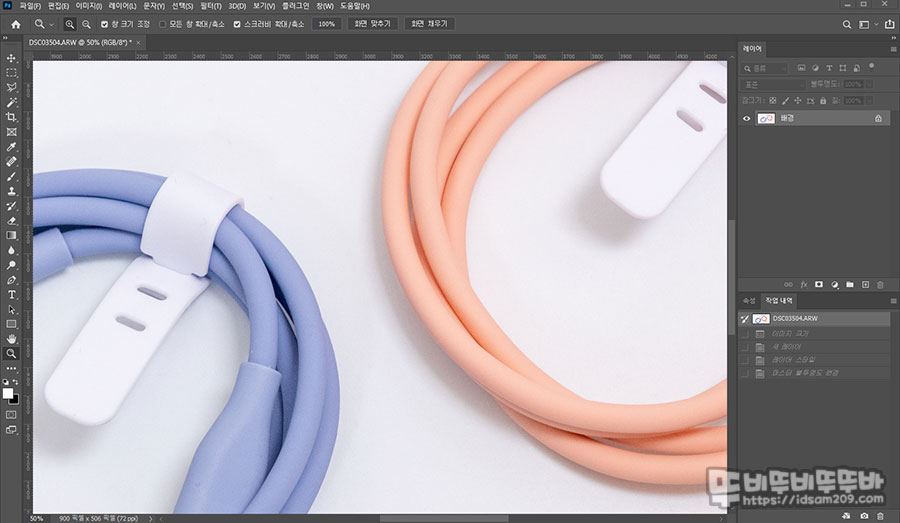This screenshot has height=523, width=900.
Task: Create a new group folder in Layers panel
Action: click(x=850, y=285)
